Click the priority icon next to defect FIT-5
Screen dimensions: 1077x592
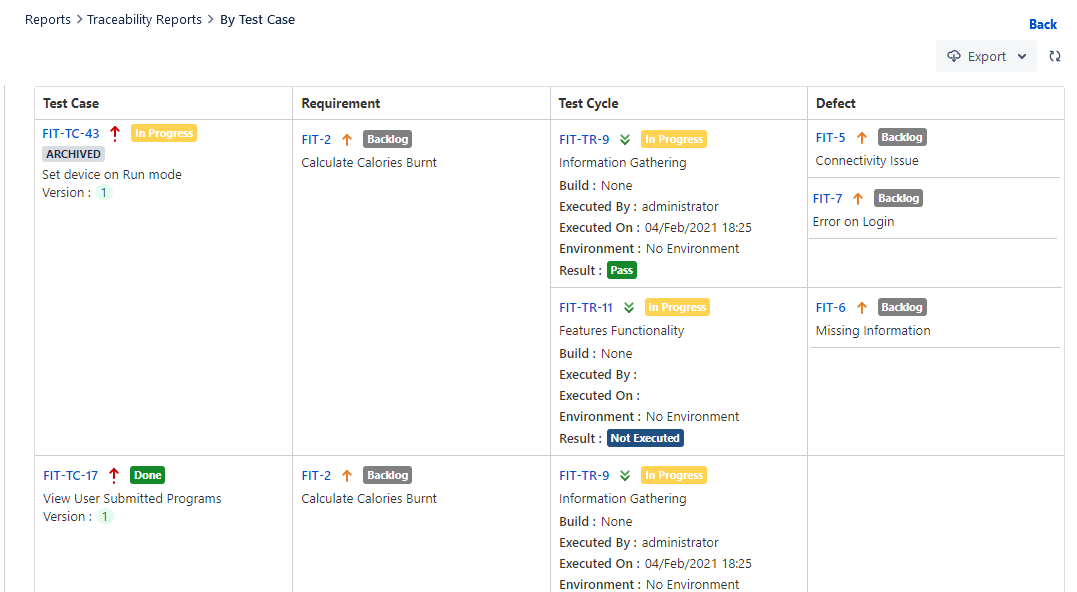click(x=862, y=136)
